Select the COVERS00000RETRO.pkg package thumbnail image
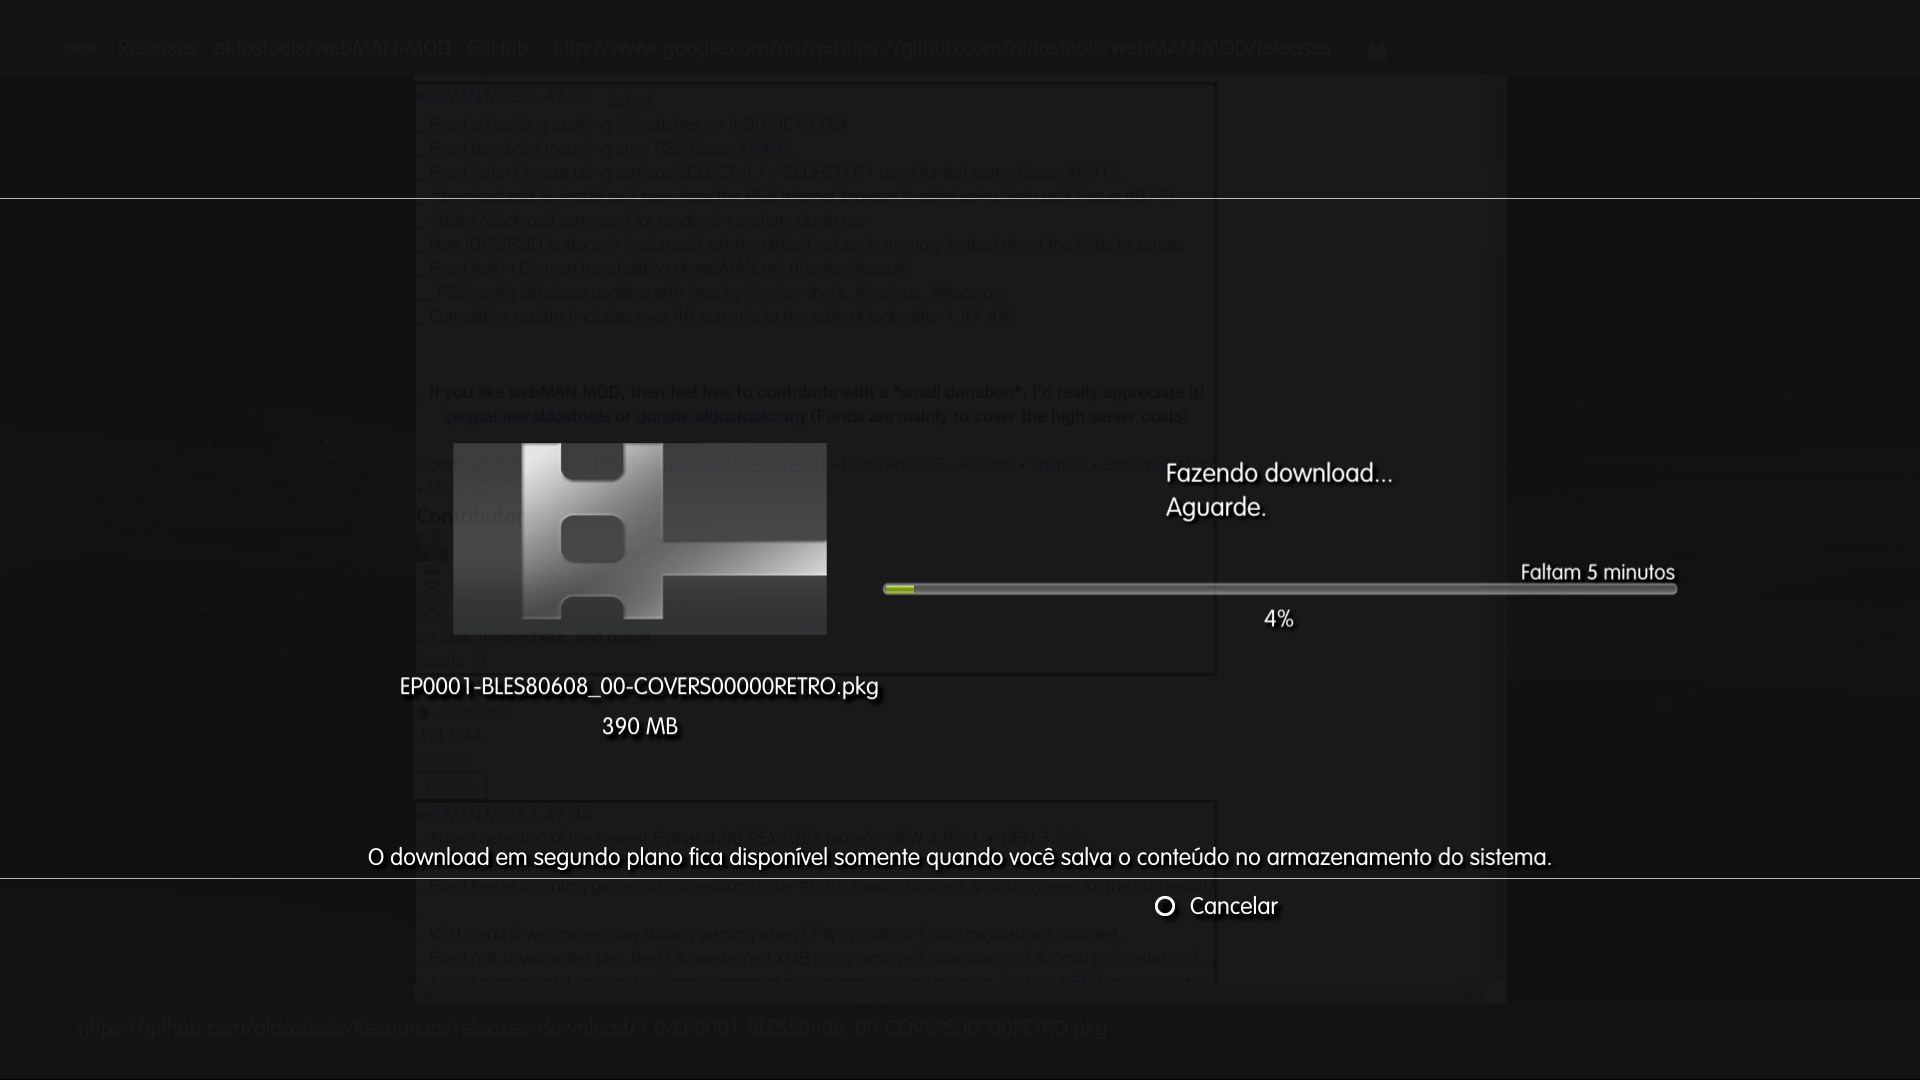The height and width of the screenshot is (1080, 1920). coord(640,538)
